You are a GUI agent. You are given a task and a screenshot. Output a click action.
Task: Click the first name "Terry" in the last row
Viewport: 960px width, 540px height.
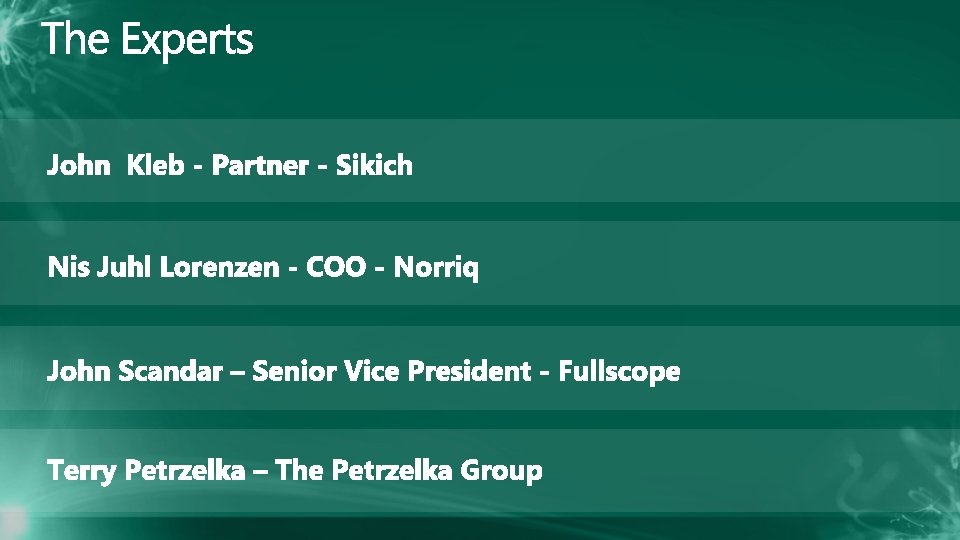(x=82, y=471)
